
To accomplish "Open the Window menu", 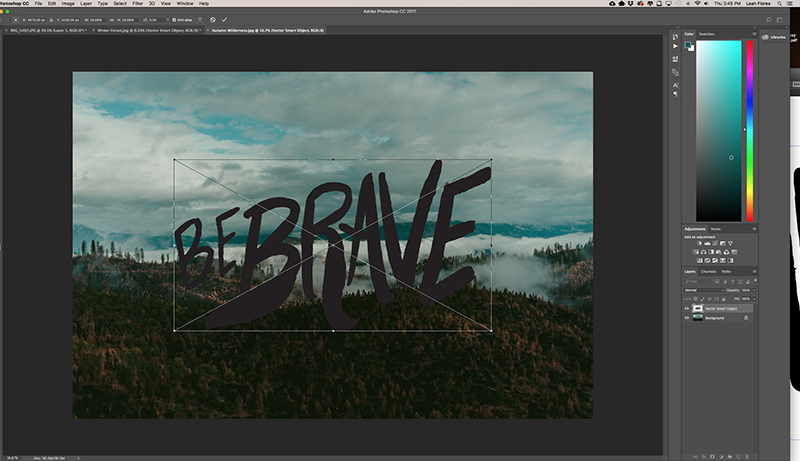I will [x=185, y=3].
